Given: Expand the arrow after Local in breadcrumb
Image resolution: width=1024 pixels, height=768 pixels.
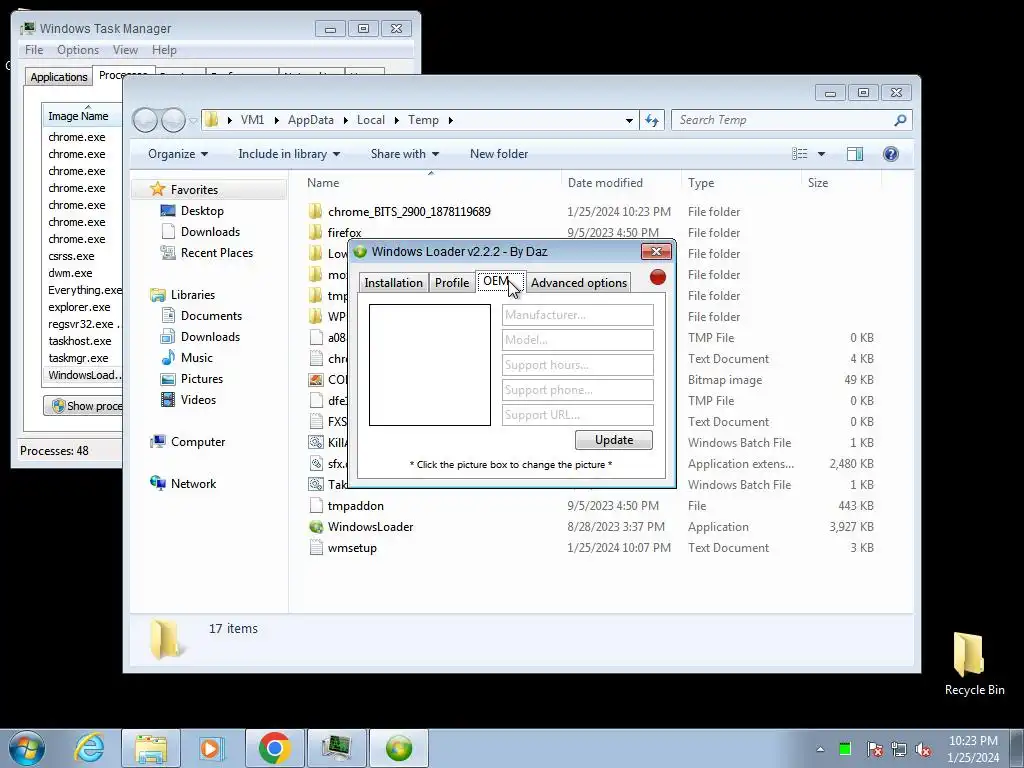Looking at the screenshot, I should pos(396,120).
